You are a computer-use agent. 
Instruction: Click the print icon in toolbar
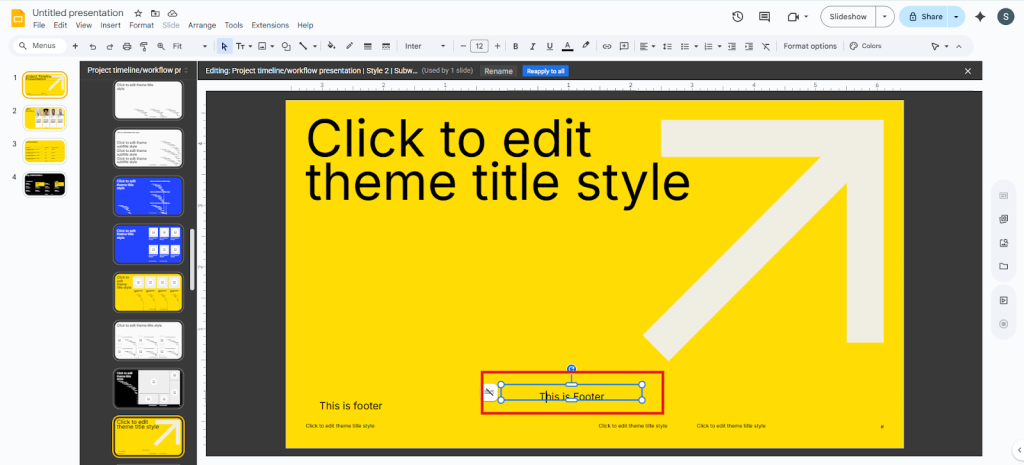pyautogui.click(x=126, y=46)
